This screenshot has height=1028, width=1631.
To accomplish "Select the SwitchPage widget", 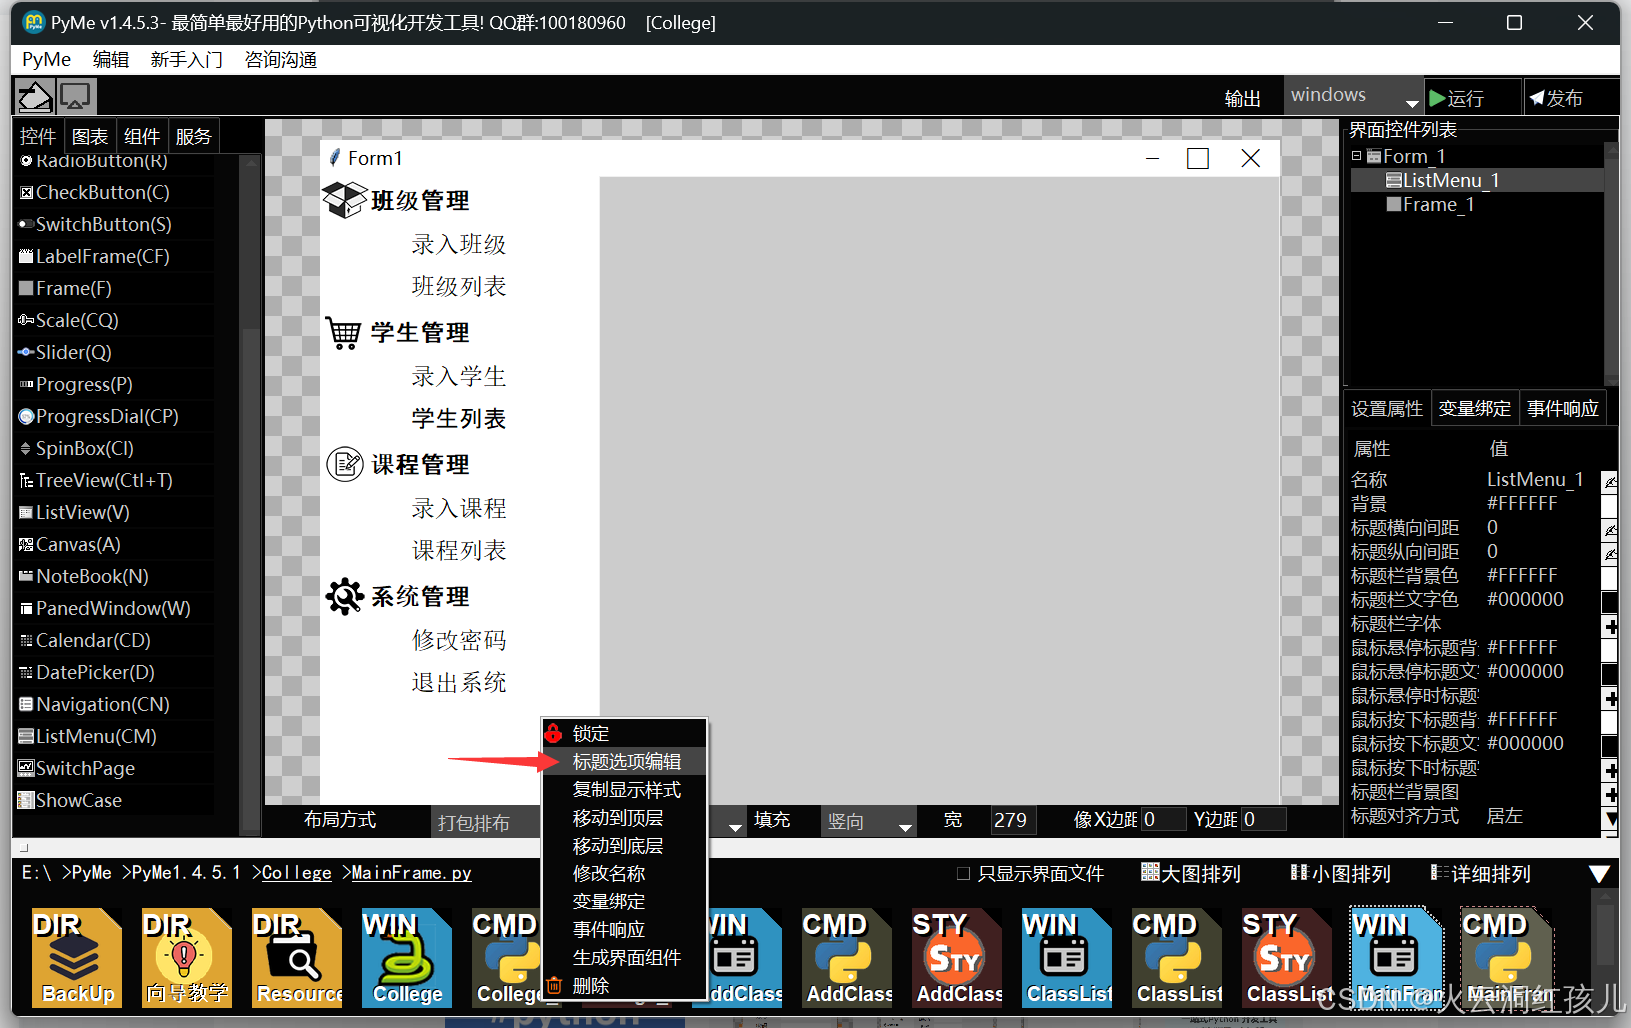I will coord(77,768).
